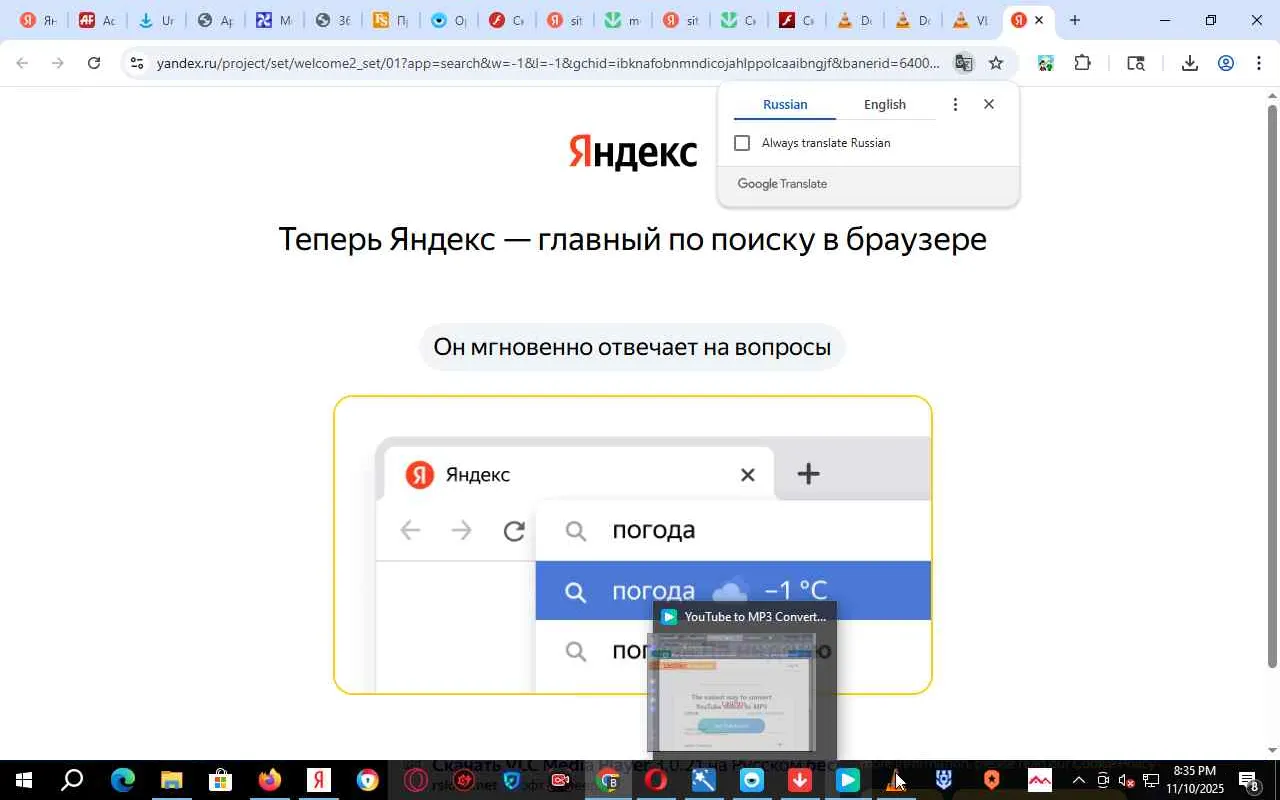Switch to the 'Ac' tab with red AF icon
Screen dimensions: 1280x800
coord(97,20)
